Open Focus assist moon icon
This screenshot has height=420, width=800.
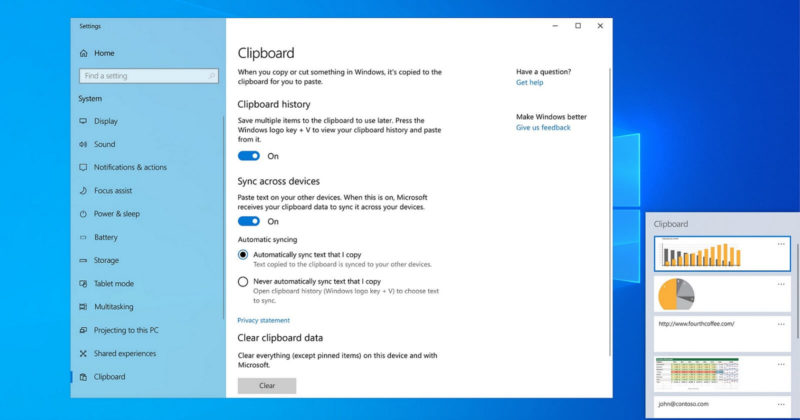[x=83, y=191]
